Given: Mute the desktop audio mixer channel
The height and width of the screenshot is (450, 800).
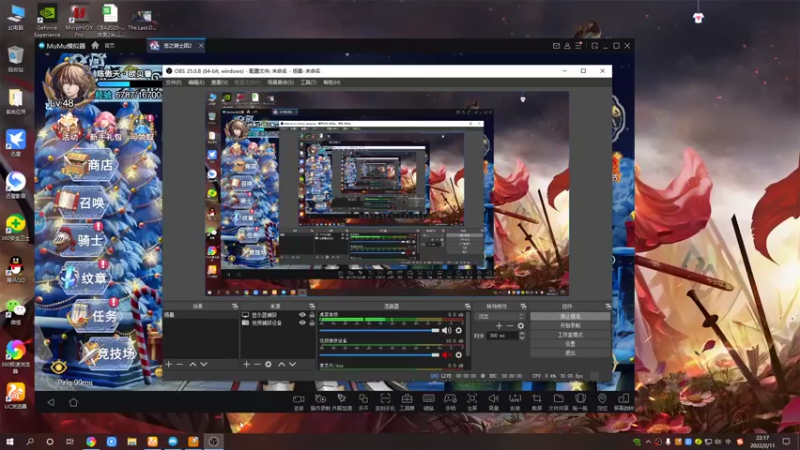Looking at the screenshot, I should pos(446,331).
